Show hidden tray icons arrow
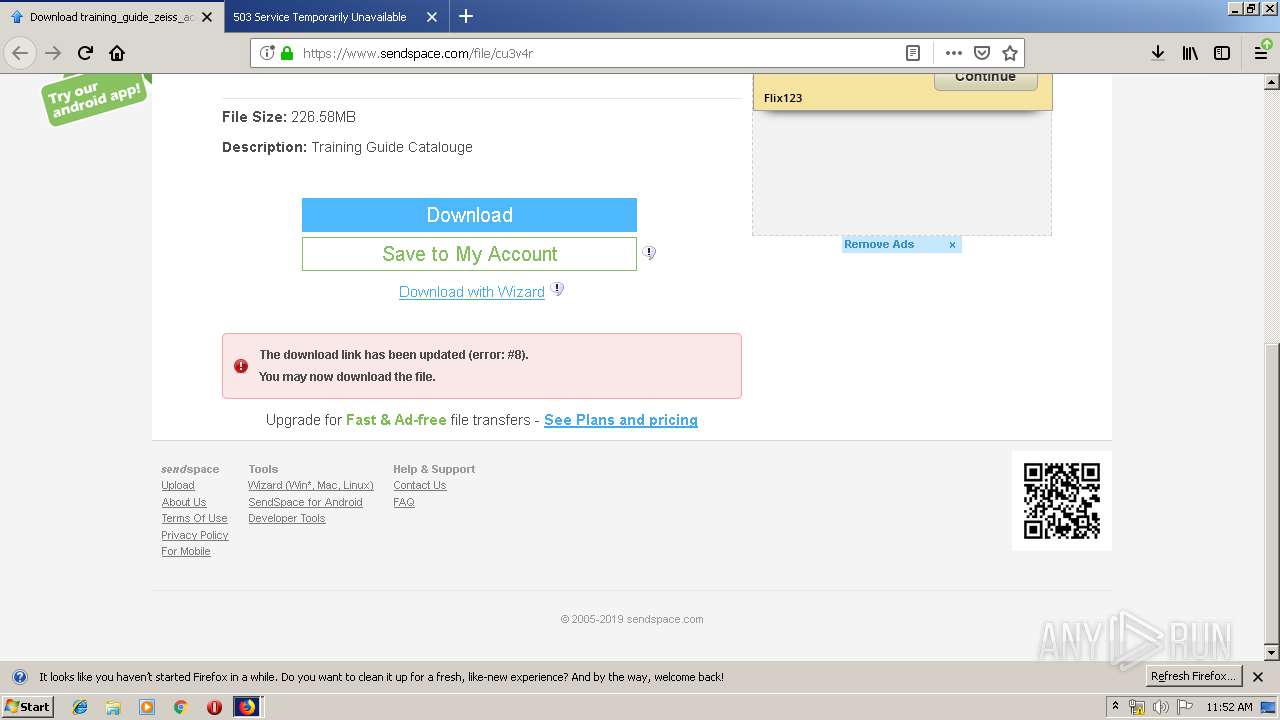1280x720 pixels. (1115, 707)
